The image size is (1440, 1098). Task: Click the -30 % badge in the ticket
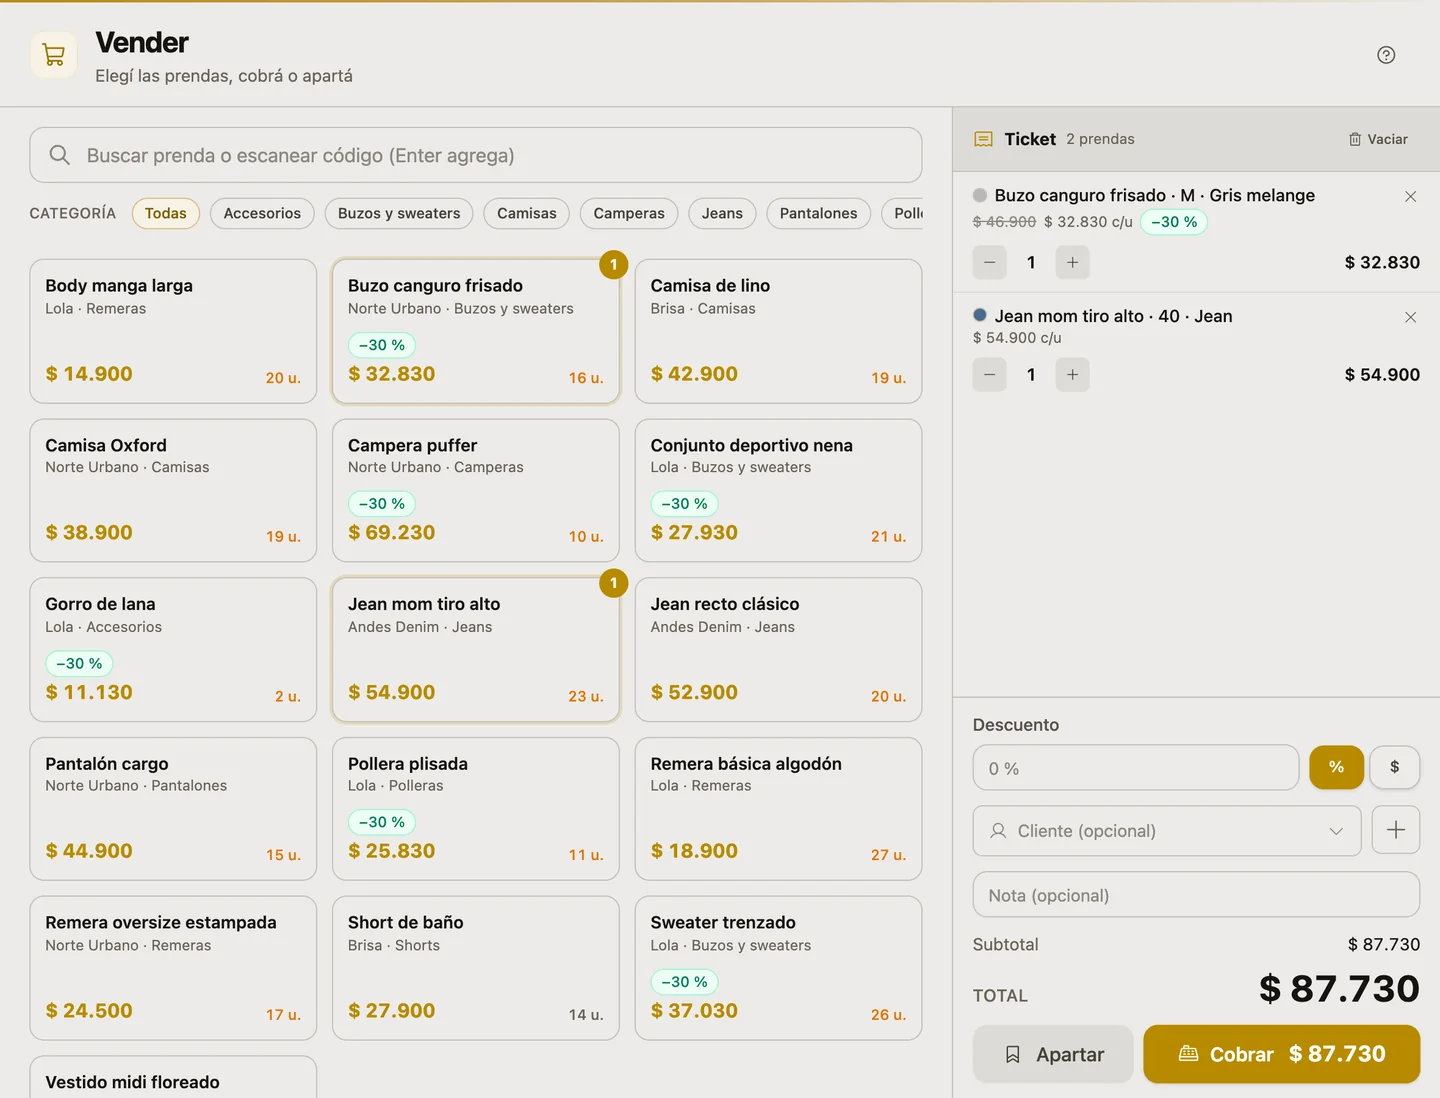coord(1174,222)
